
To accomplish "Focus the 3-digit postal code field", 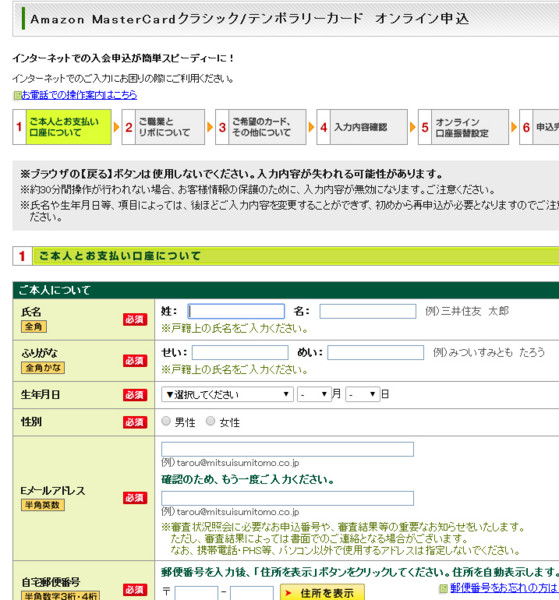I will tap(196, 593).
